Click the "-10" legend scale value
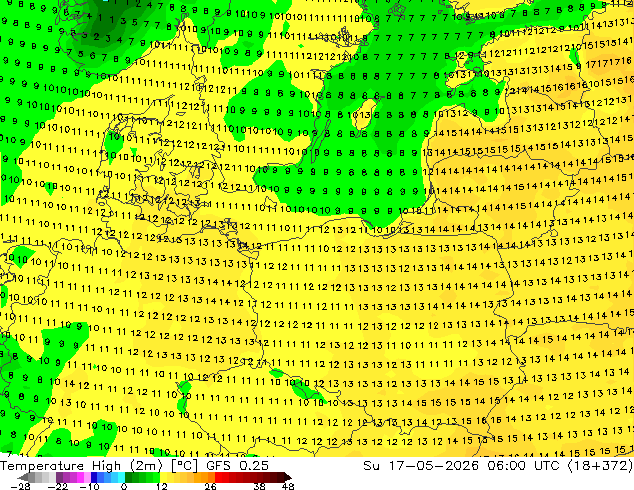 pyautogui.click(x=89, y=486)
